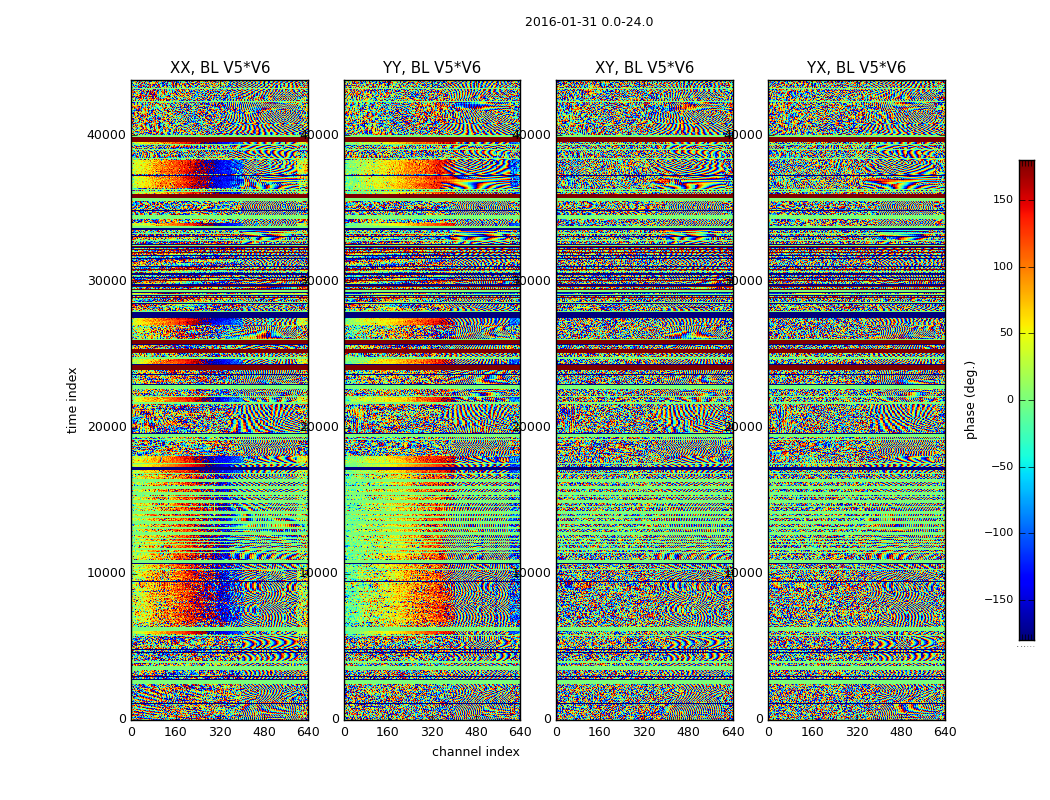The image size is (1050, 800).
Task: Click the XY phase waterfall plot
Action: point(644,400)
